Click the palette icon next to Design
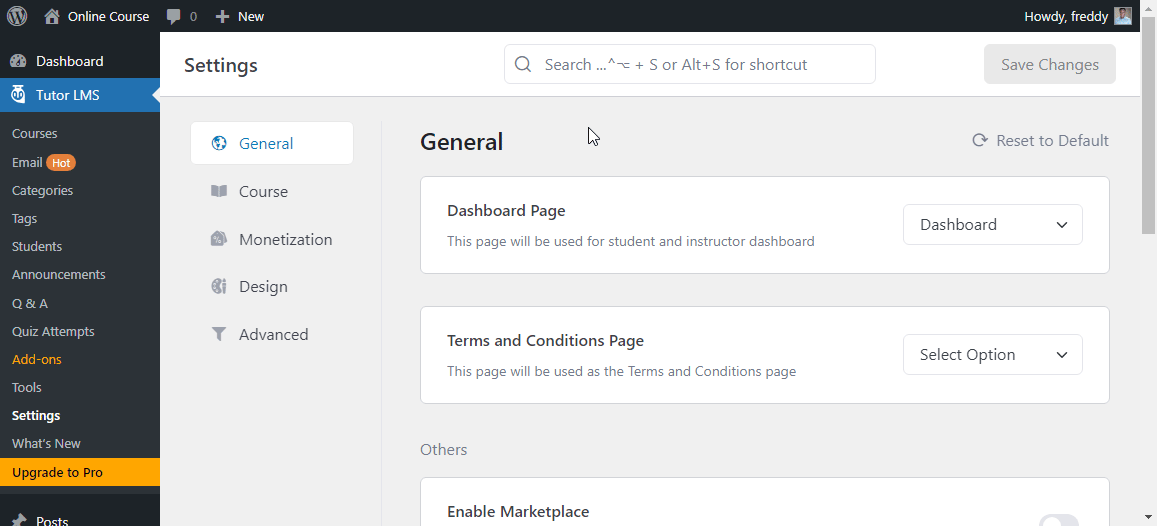The image size is (1157, 526). (x=218, y=286)
